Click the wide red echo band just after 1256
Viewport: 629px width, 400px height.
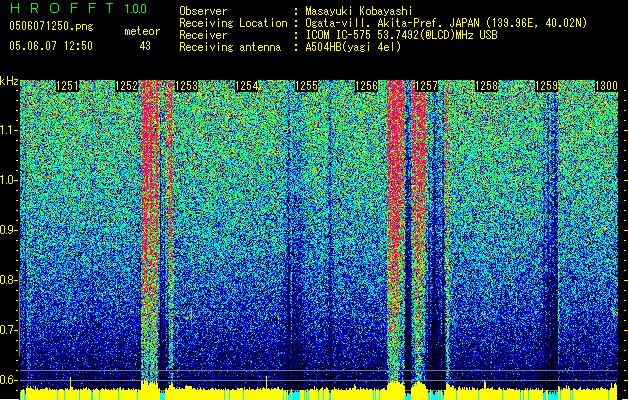click(396, 233)
